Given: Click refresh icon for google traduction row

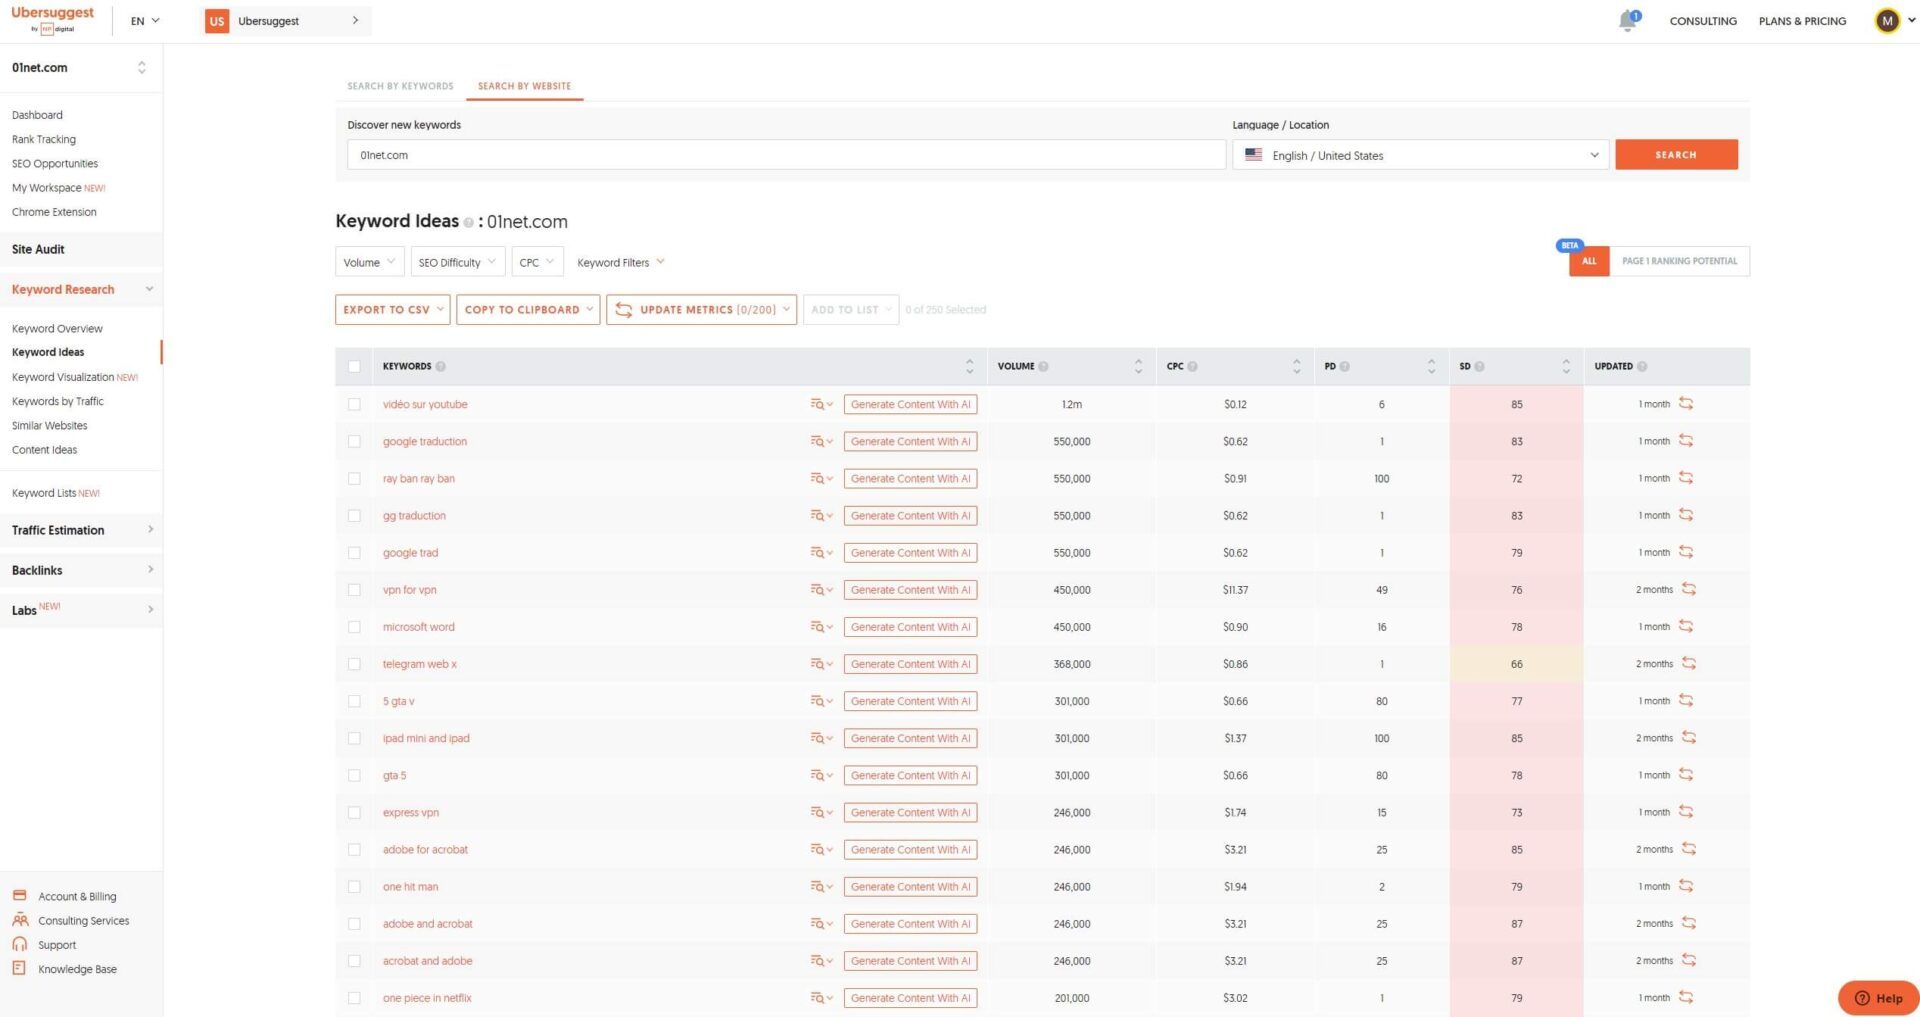Looking at the screenshot, I should point(1686,440).
